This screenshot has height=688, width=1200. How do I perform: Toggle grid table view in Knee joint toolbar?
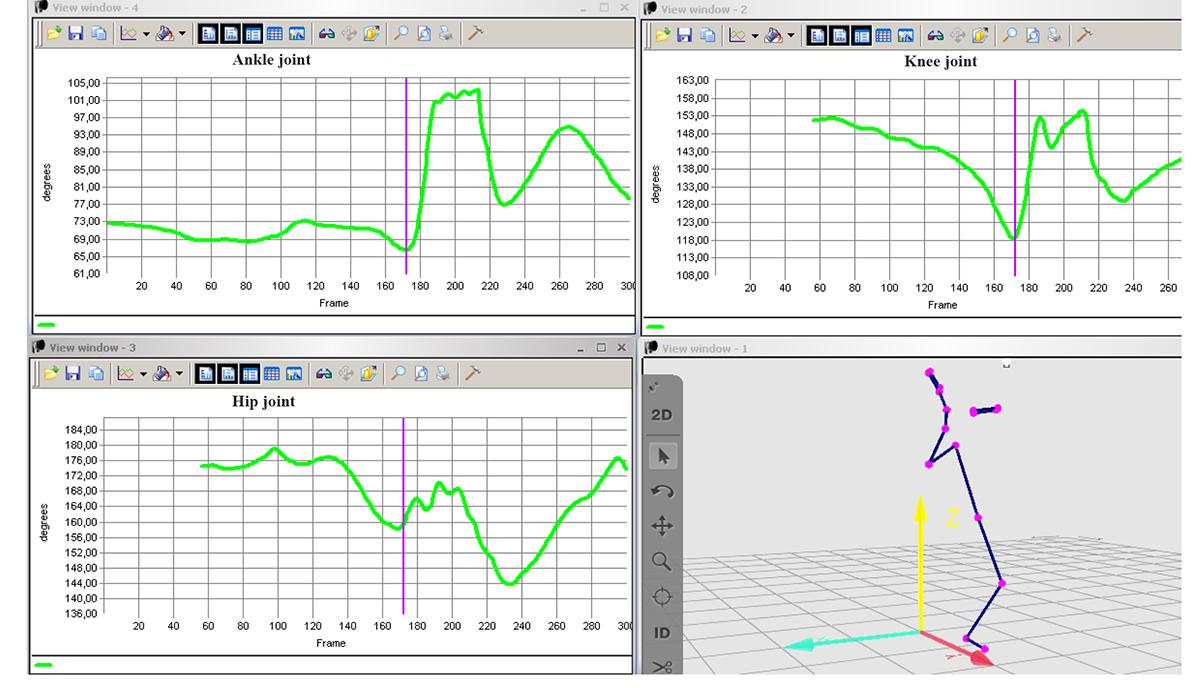click(x=883, y=35)
